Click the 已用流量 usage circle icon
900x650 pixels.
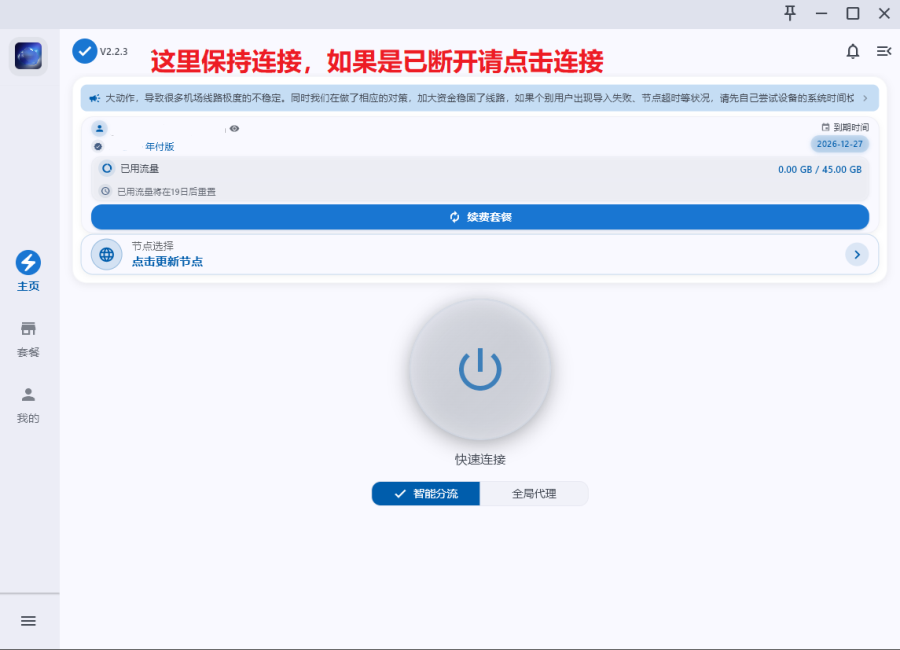pos(107,168)
